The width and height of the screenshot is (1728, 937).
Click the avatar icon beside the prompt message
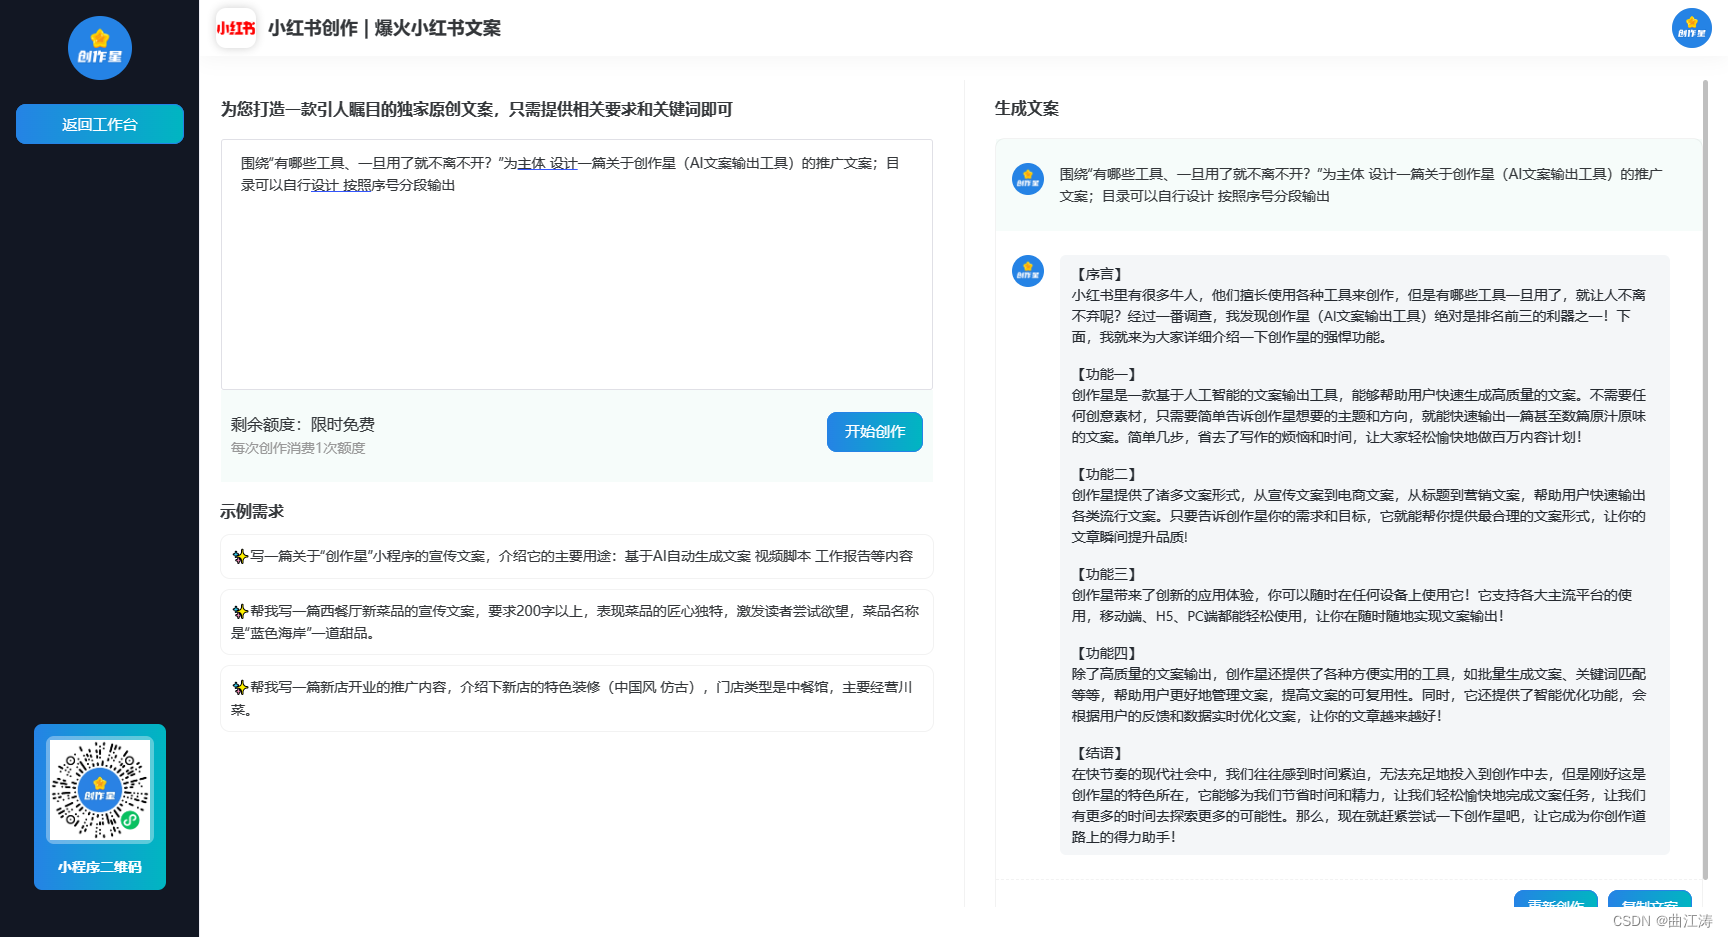[1028, 179]
